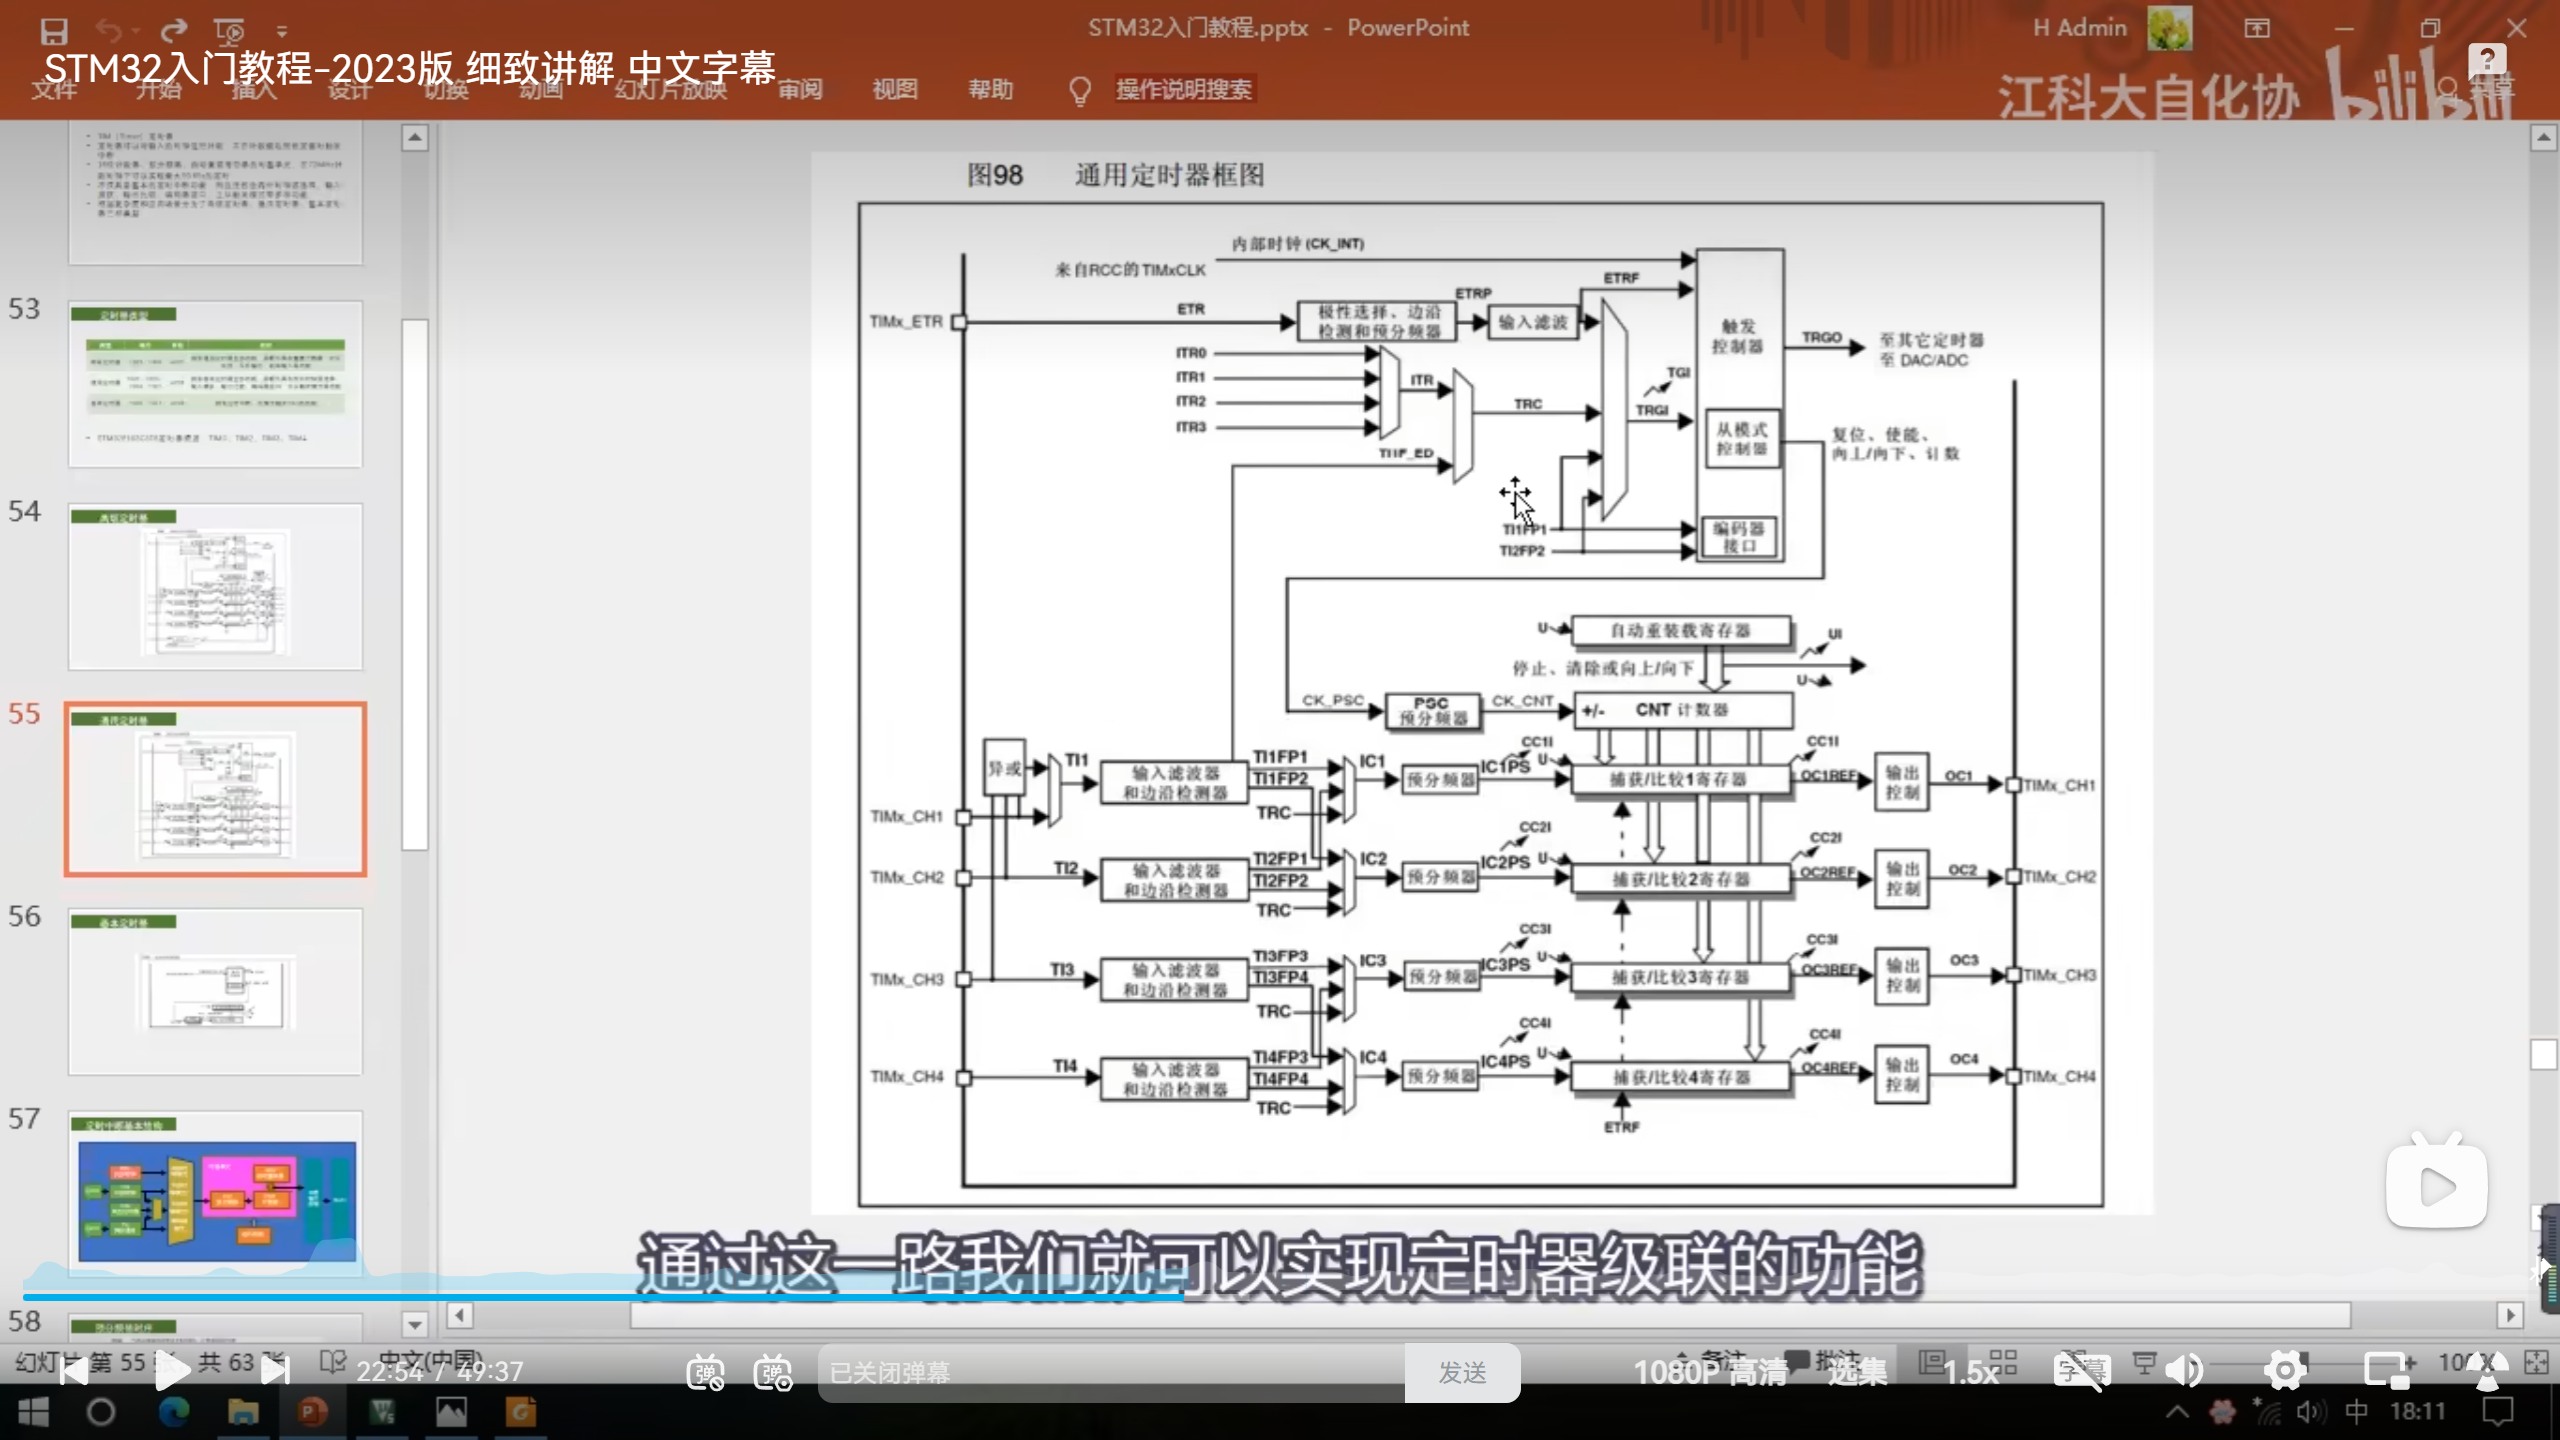The width and height of the screenshot is (2560, 1440).
Task: Select the slide 57 thumbnail
Action: click(216, 1192)
